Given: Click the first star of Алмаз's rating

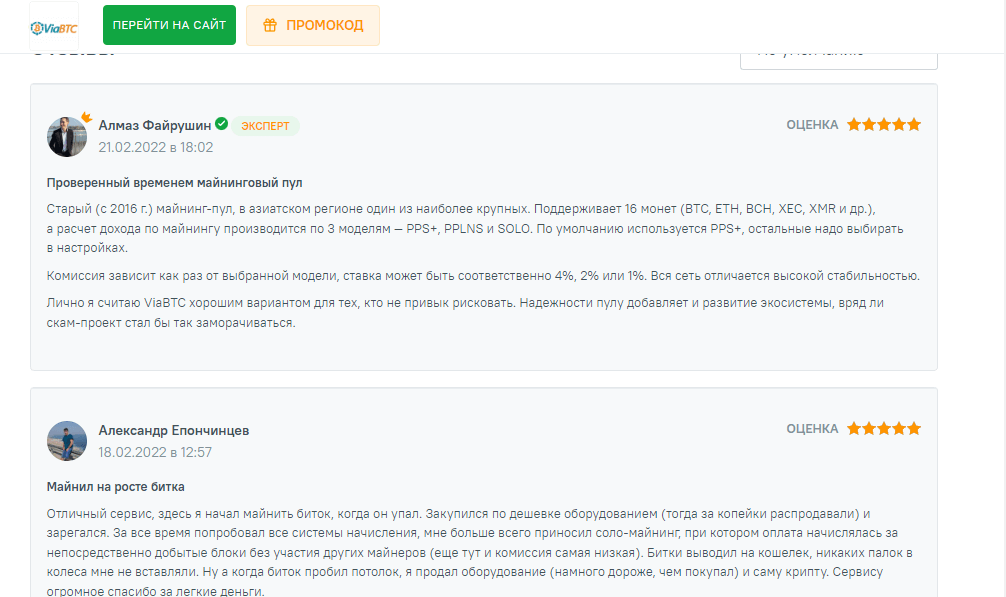Looking at the screenshot, I should tap(854, 125).
